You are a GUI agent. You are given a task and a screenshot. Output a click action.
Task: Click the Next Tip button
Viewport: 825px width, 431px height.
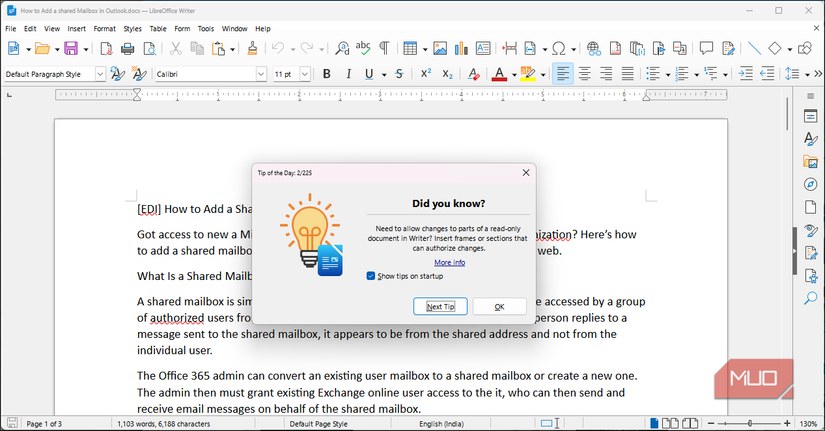coord(440,306)
